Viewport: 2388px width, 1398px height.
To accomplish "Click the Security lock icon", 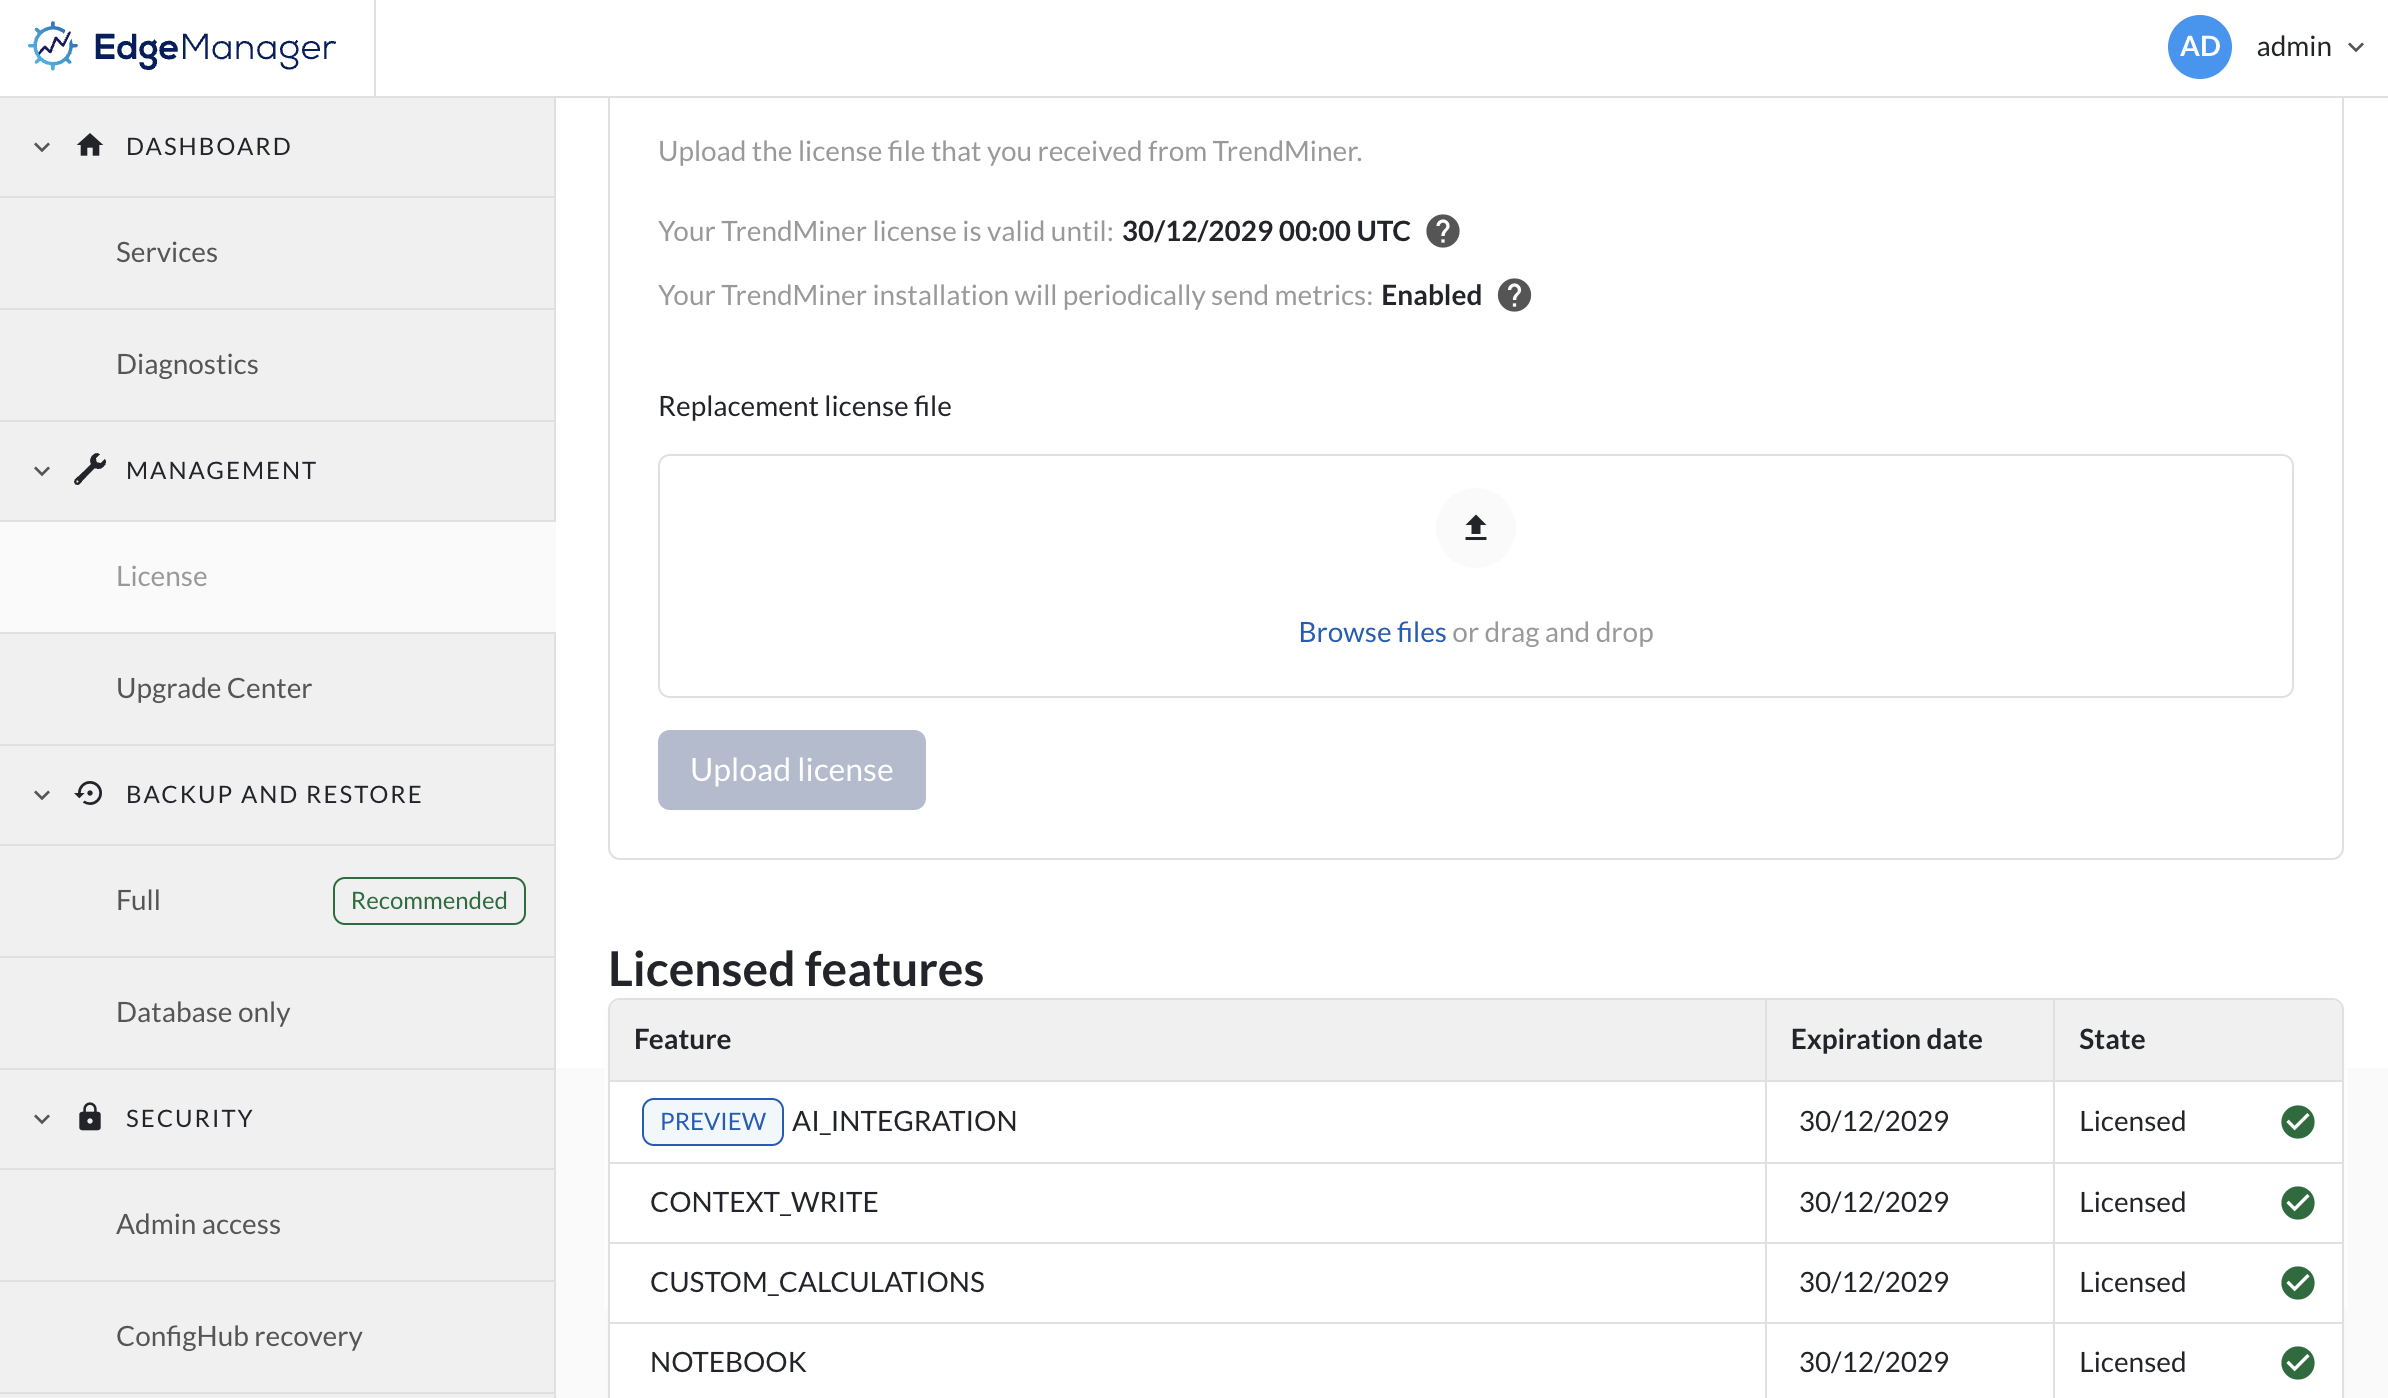I will 90,1117.
